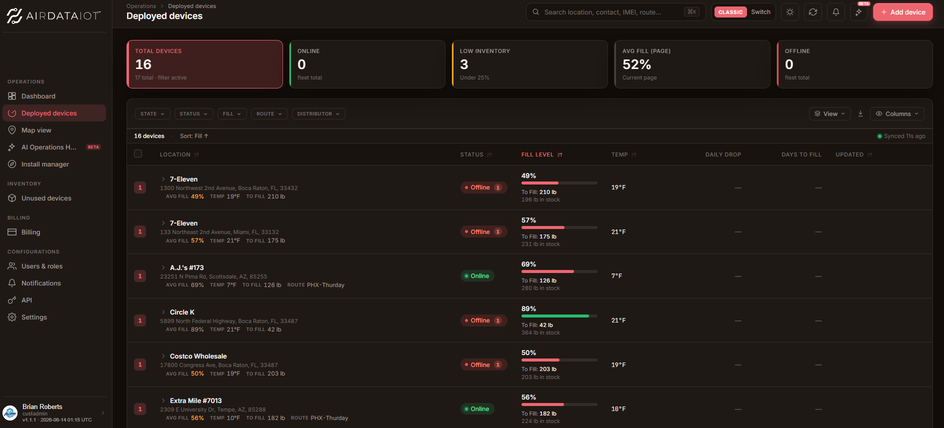Sort by Temp column sort icon
The width and height of the screenshot is (944, 428).
[x=634, y=155]
